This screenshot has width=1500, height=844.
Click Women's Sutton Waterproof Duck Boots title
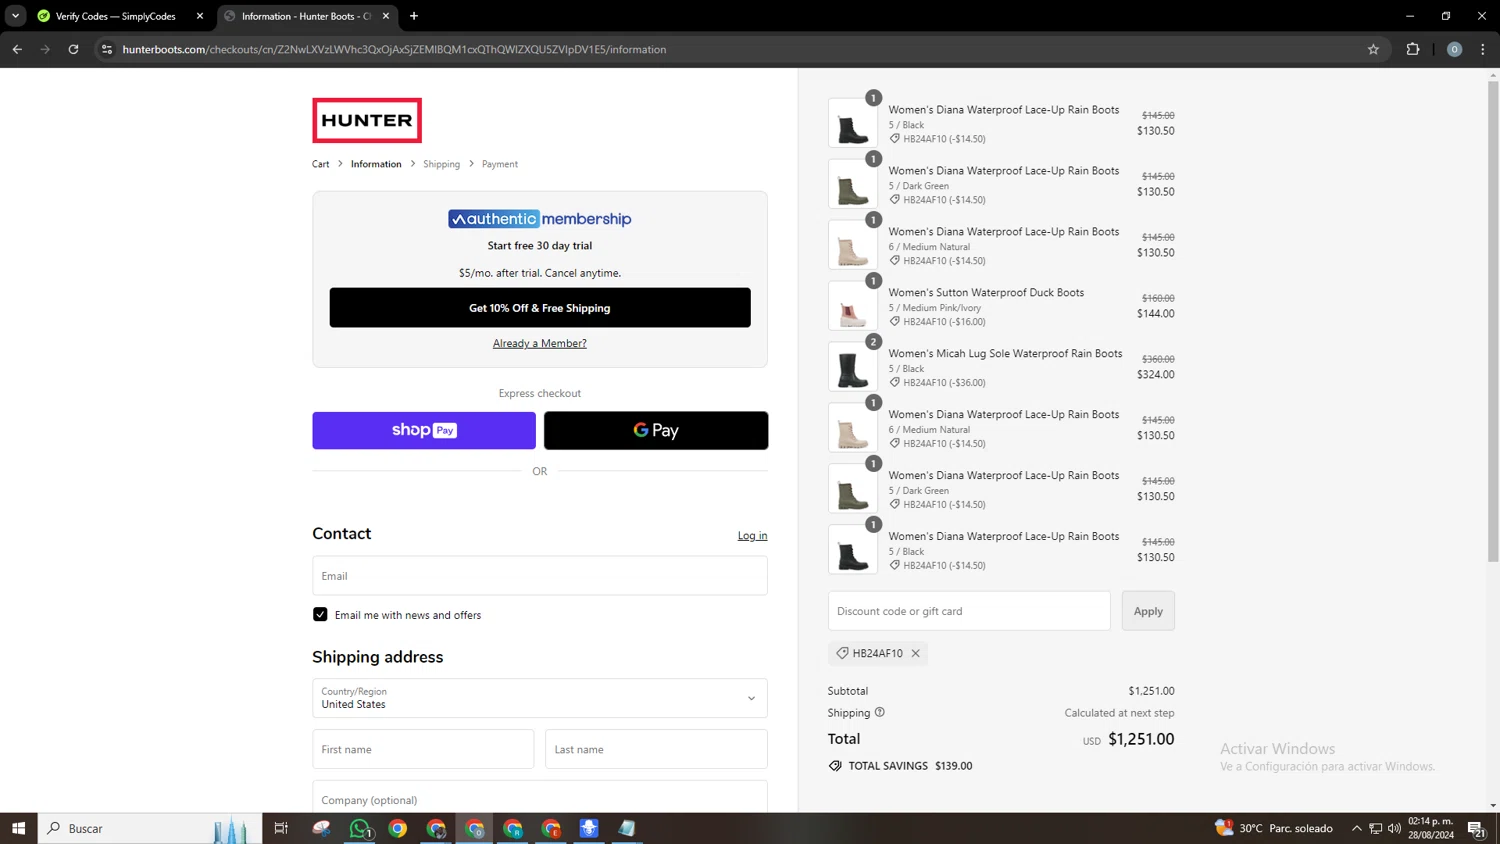pyautogui.click(x=986, y=293)
